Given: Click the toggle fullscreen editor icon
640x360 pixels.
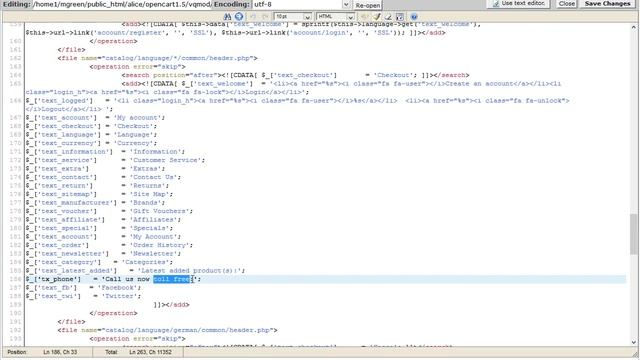Looking at the screenshot, I should [400, 17].
